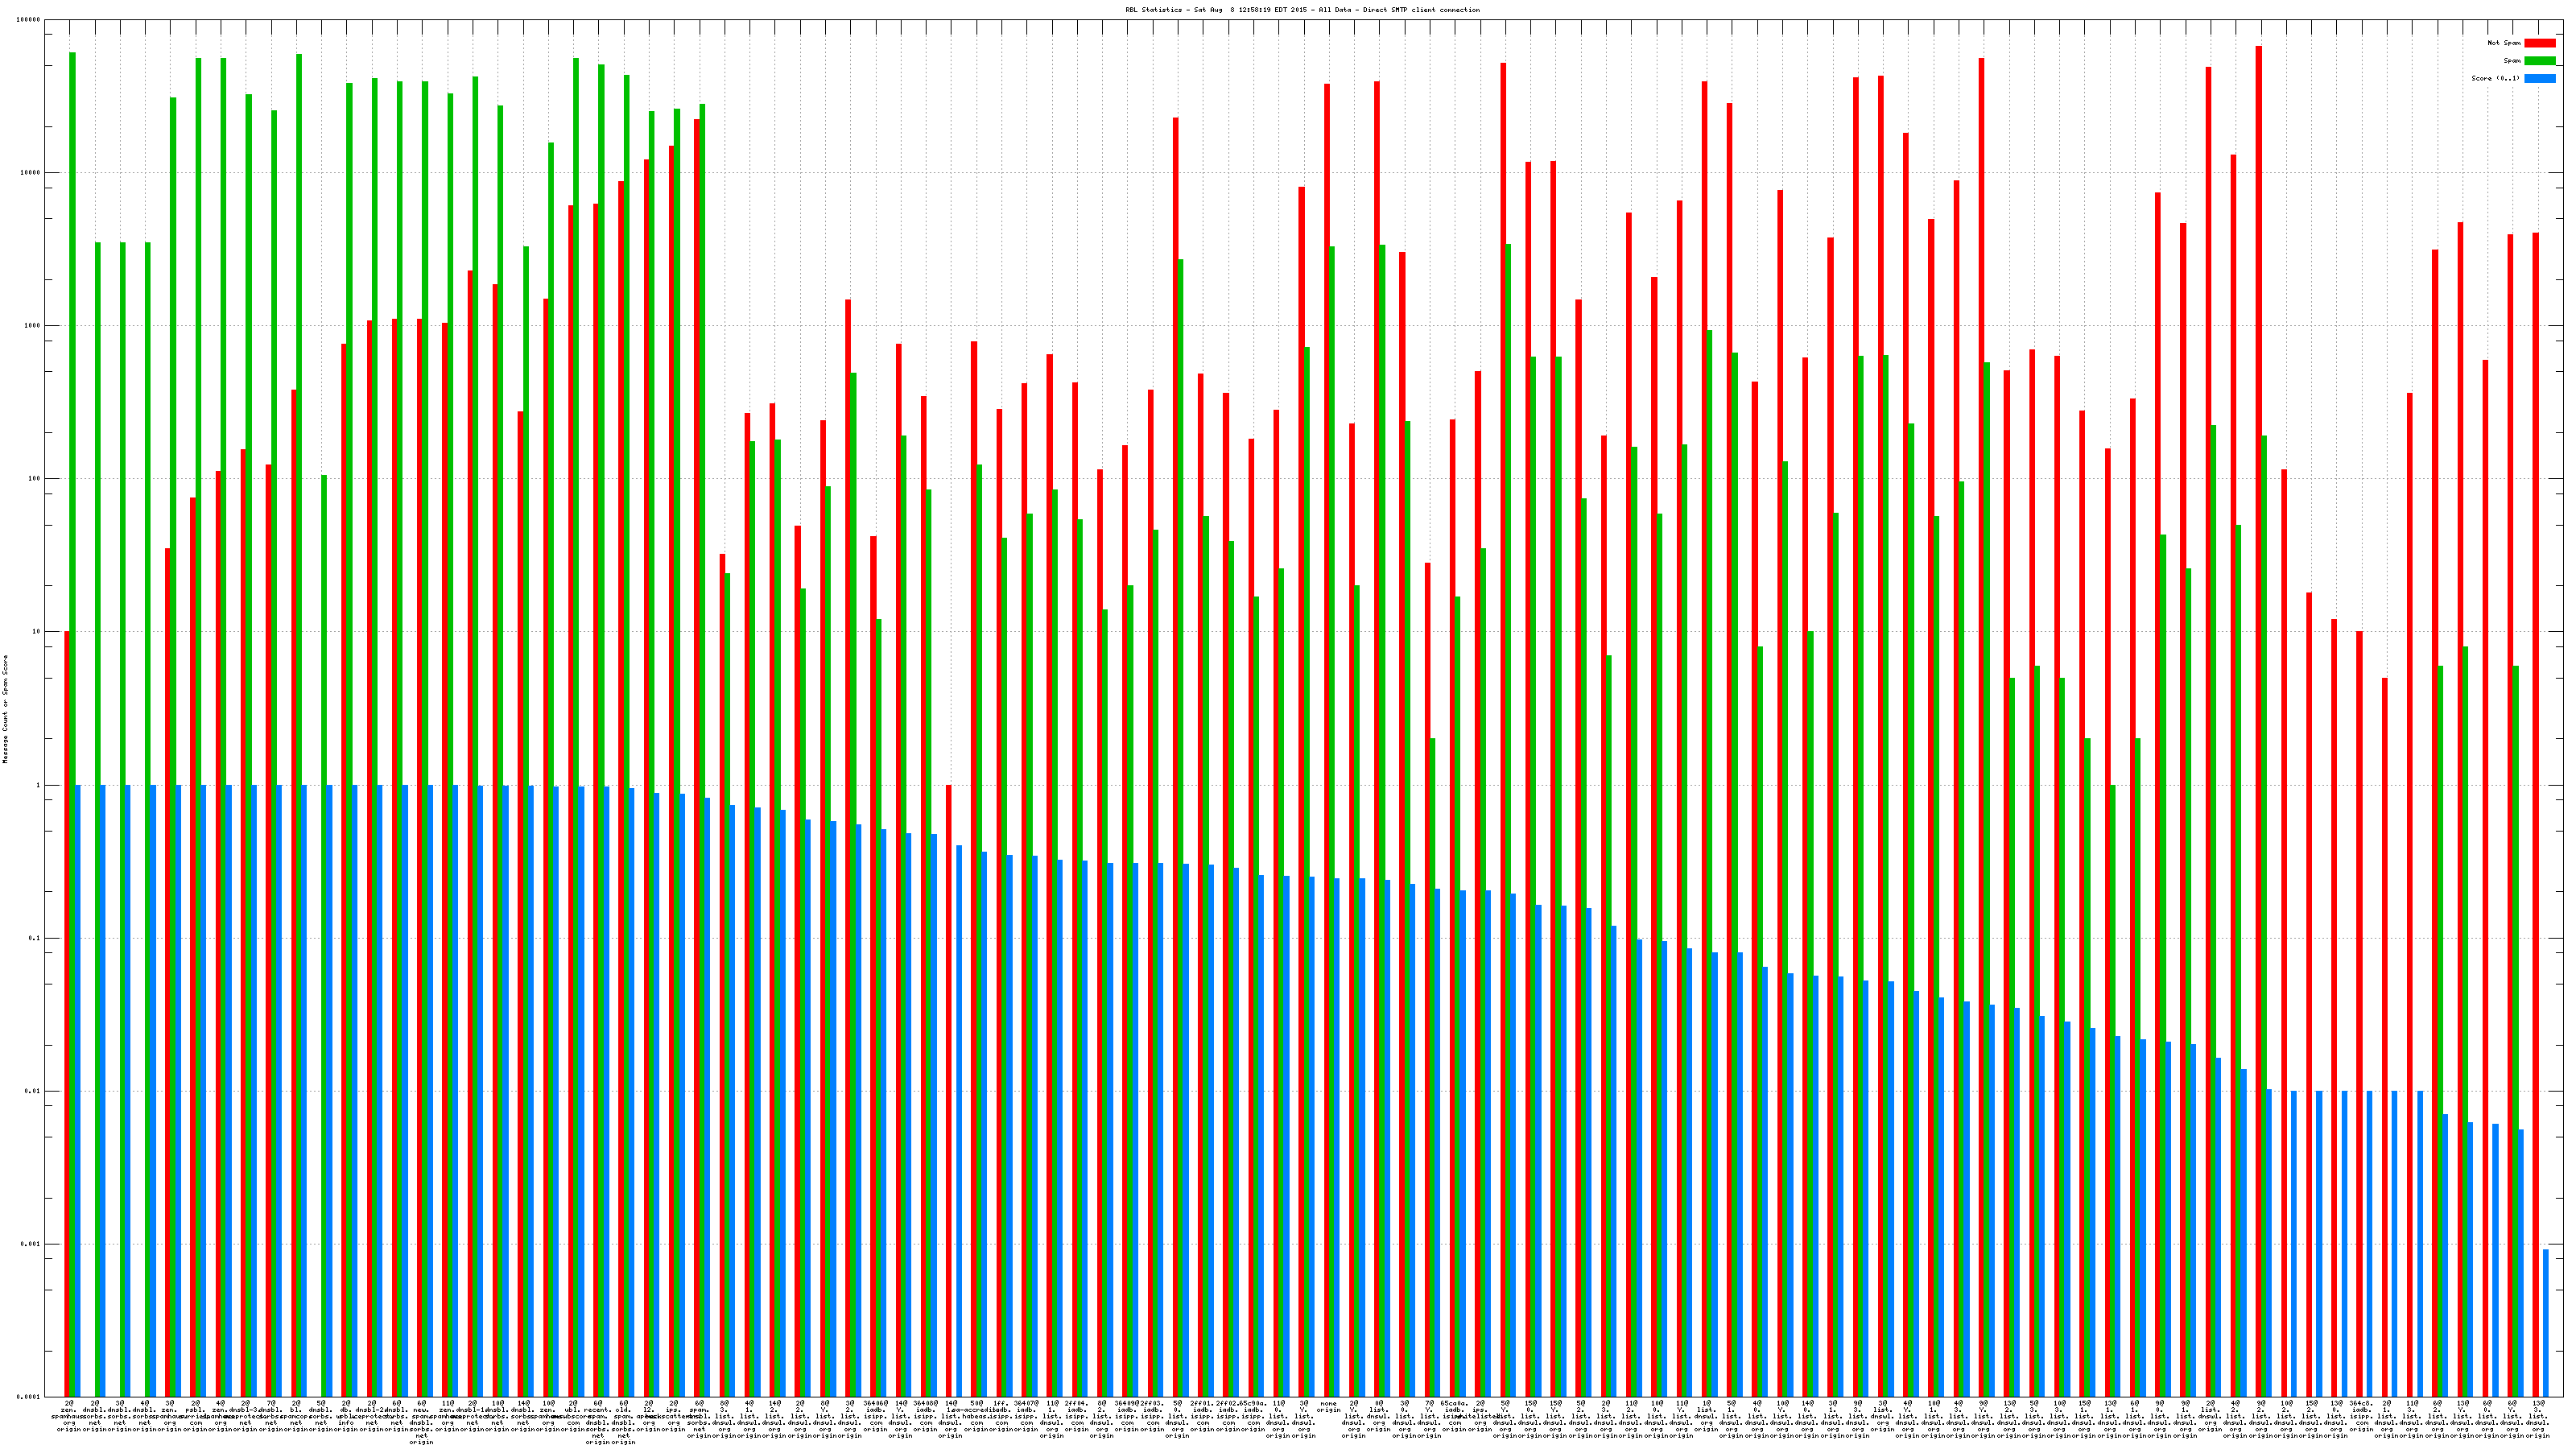Viewport: 2576px width, 1449px height.
Task: Click the 0.001 y-axis tick label
Action: pos(30,1245)
